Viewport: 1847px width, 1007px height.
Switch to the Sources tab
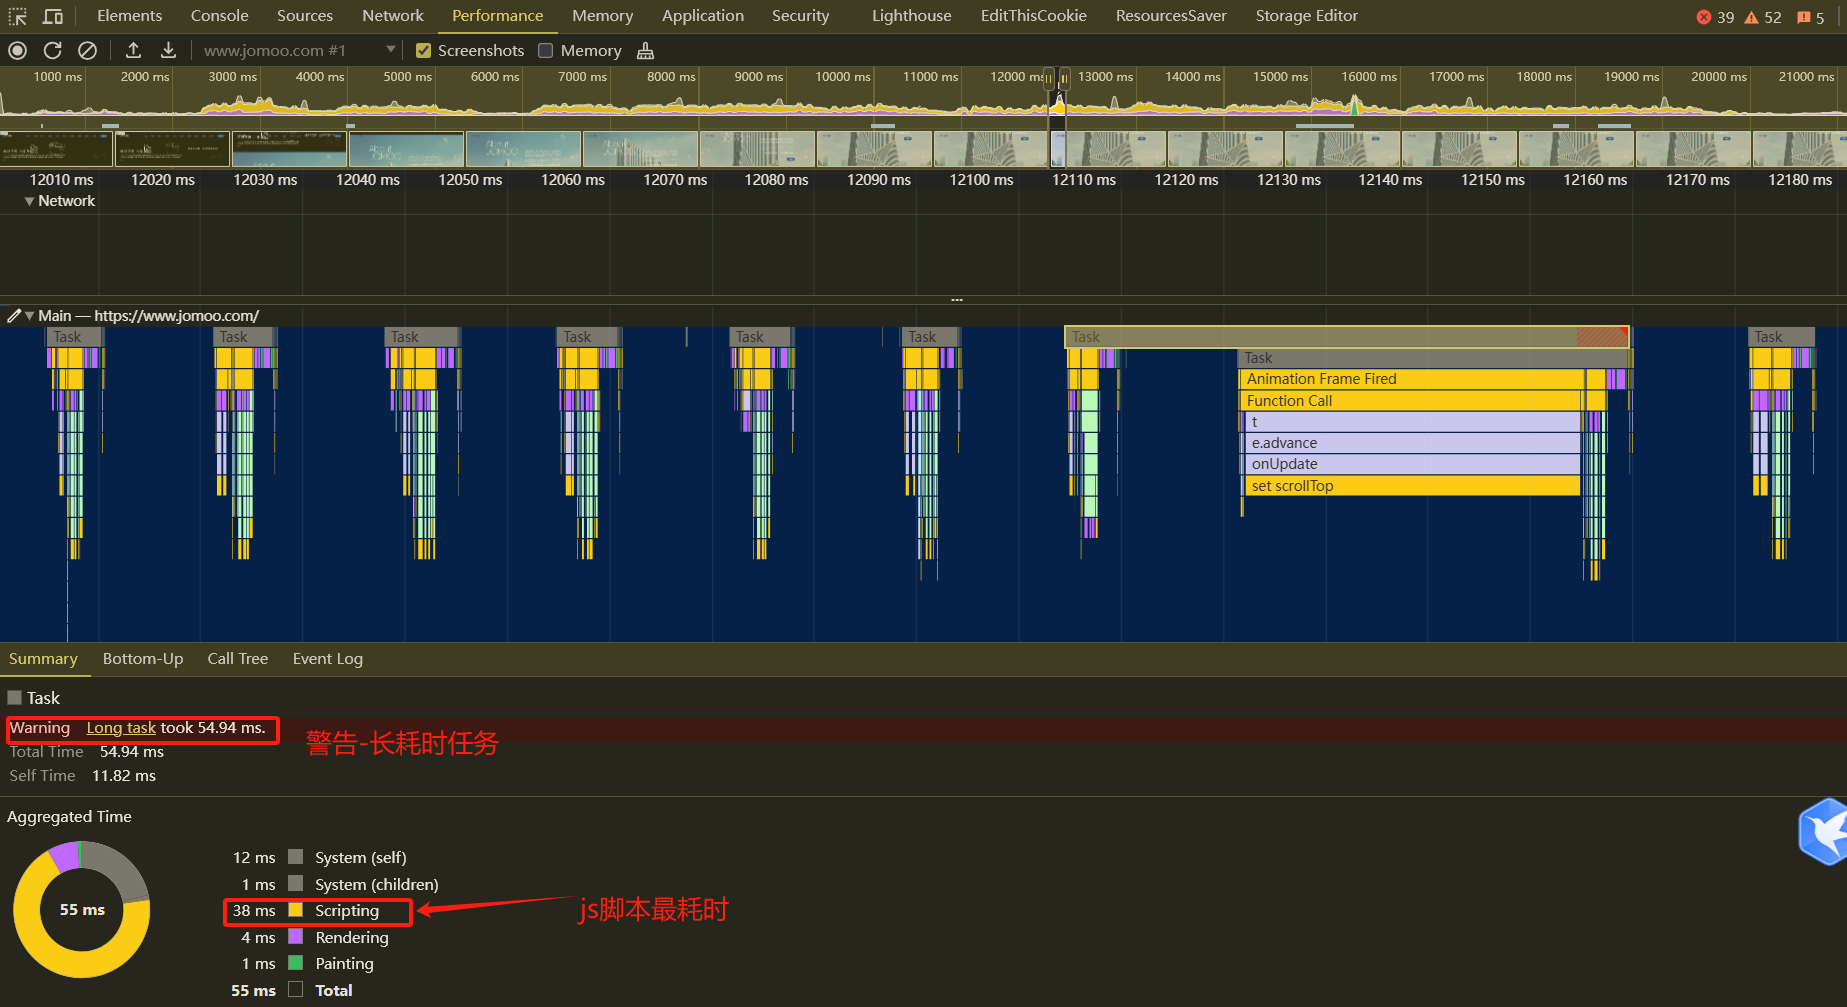pos(305,16)
